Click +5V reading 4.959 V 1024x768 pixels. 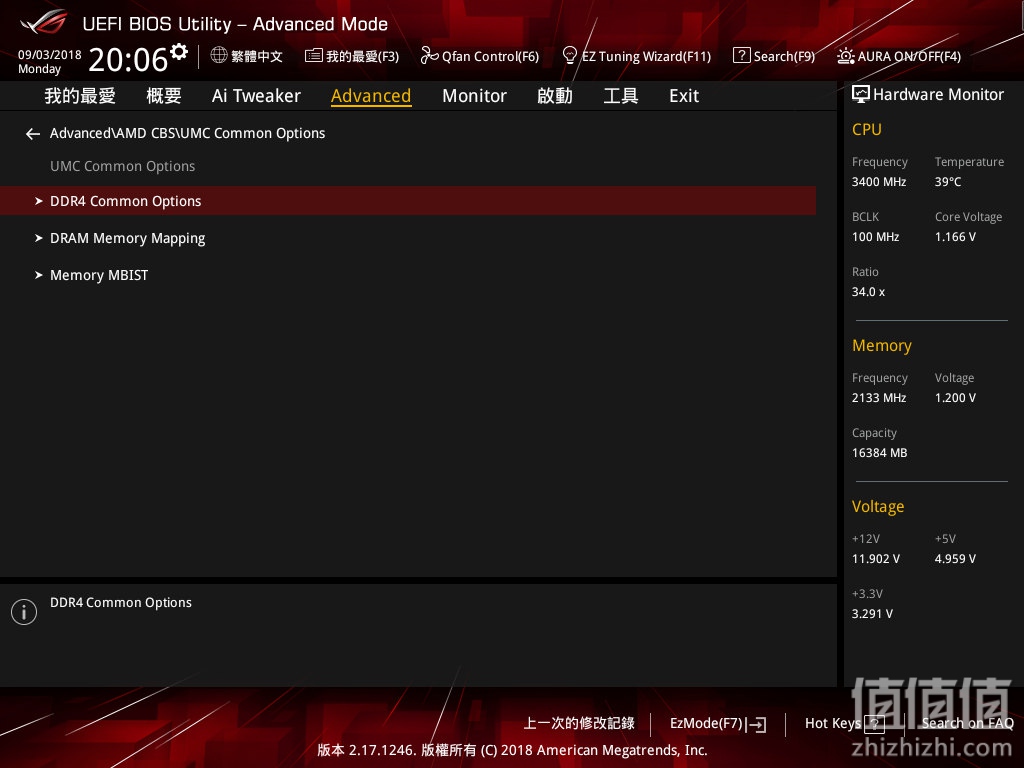955,559
